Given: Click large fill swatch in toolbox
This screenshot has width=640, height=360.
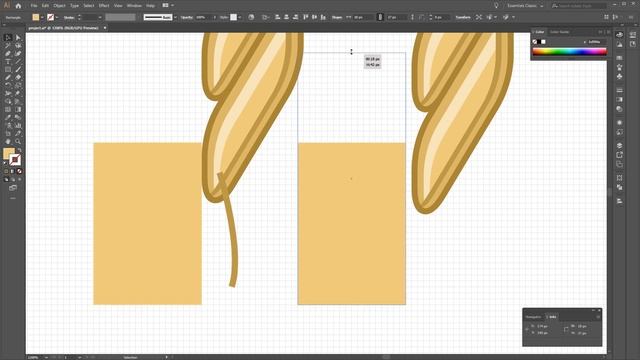Looking at the screenshot, I should 9,154.
